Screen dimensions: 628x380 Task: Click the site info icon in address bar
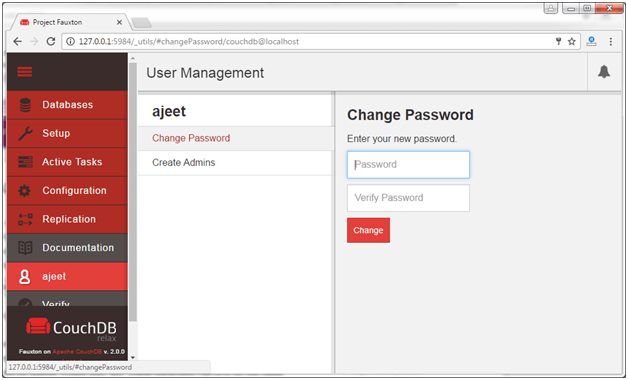coord(70,42)
